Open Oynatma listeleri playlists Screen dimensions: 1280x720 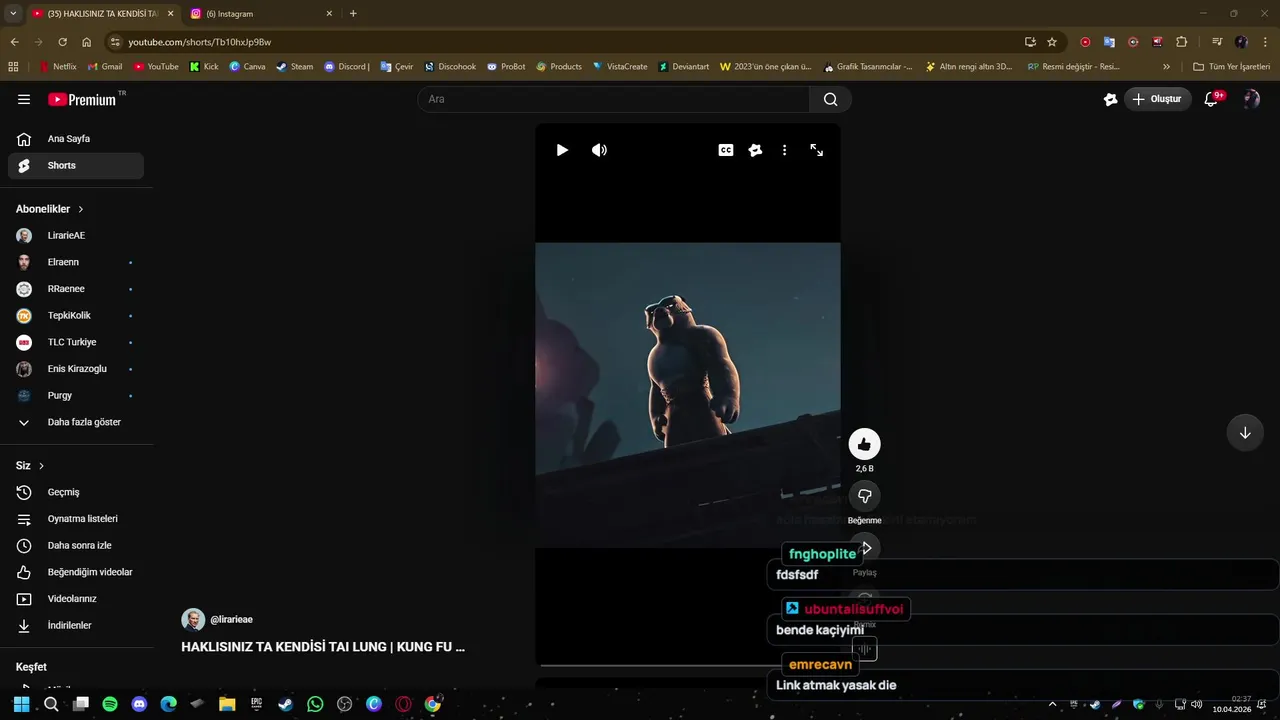coord(76,519)
